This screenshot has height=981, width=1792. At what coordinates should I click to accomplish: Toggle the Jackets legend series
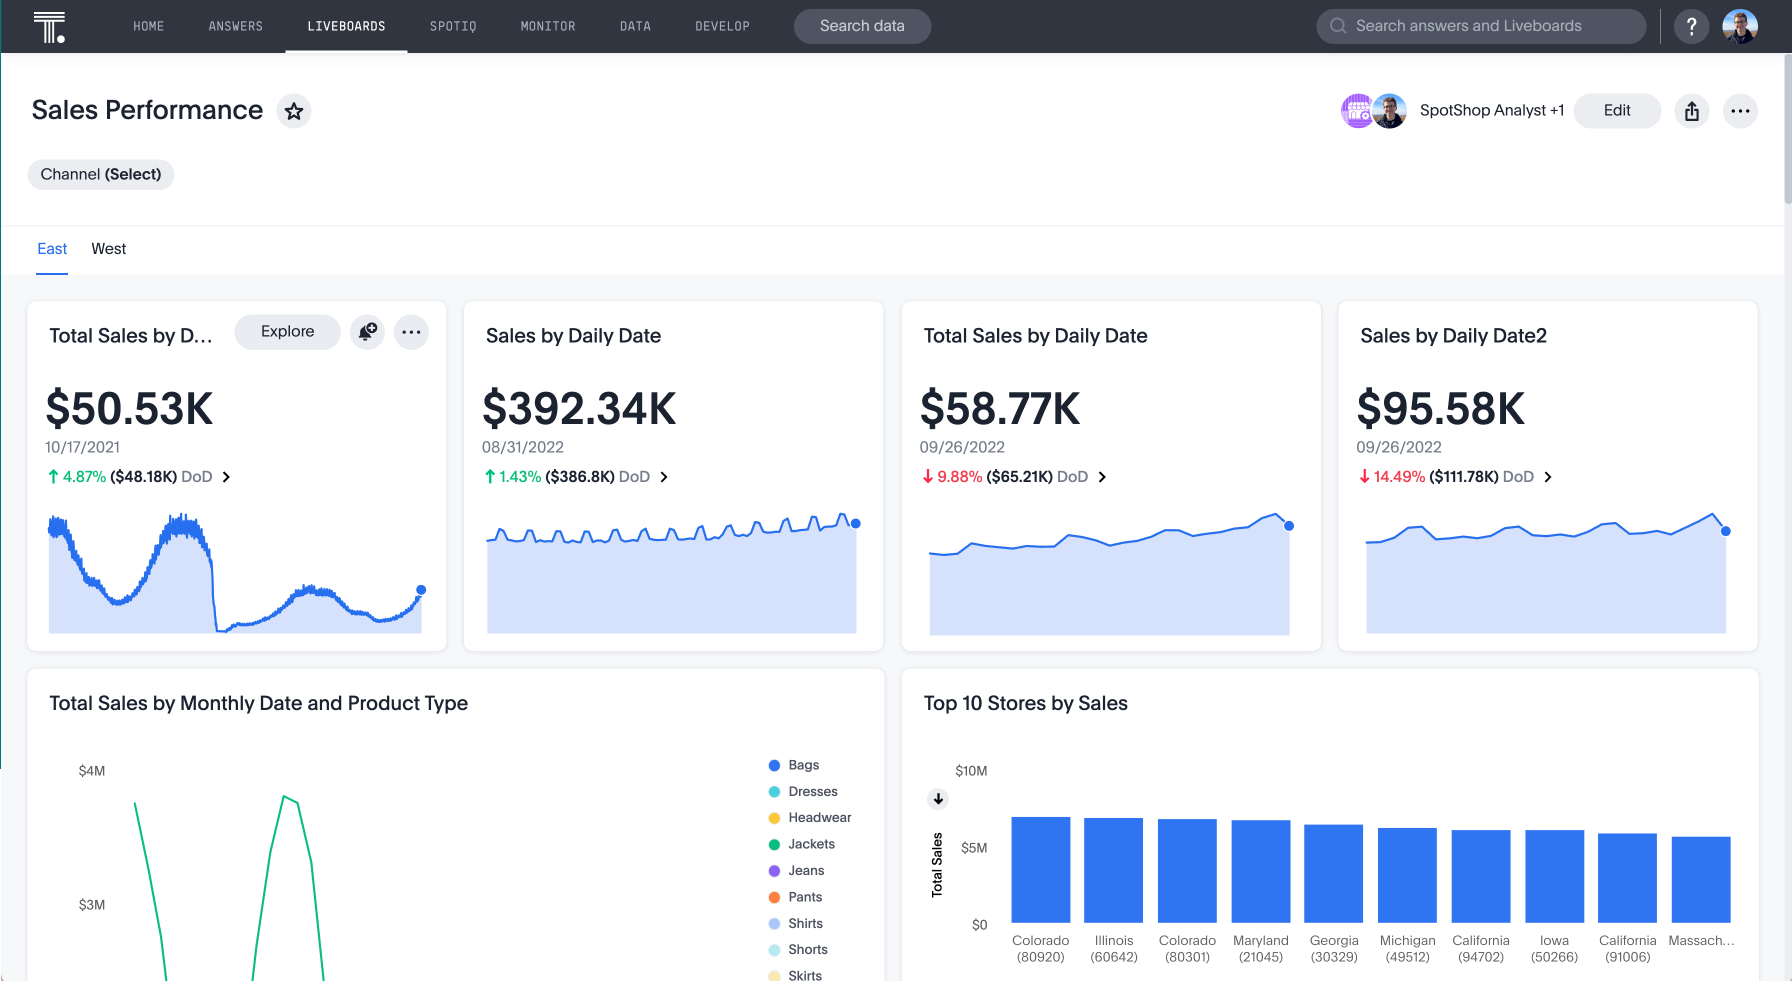pyautogui.click(x=810, y=844)
